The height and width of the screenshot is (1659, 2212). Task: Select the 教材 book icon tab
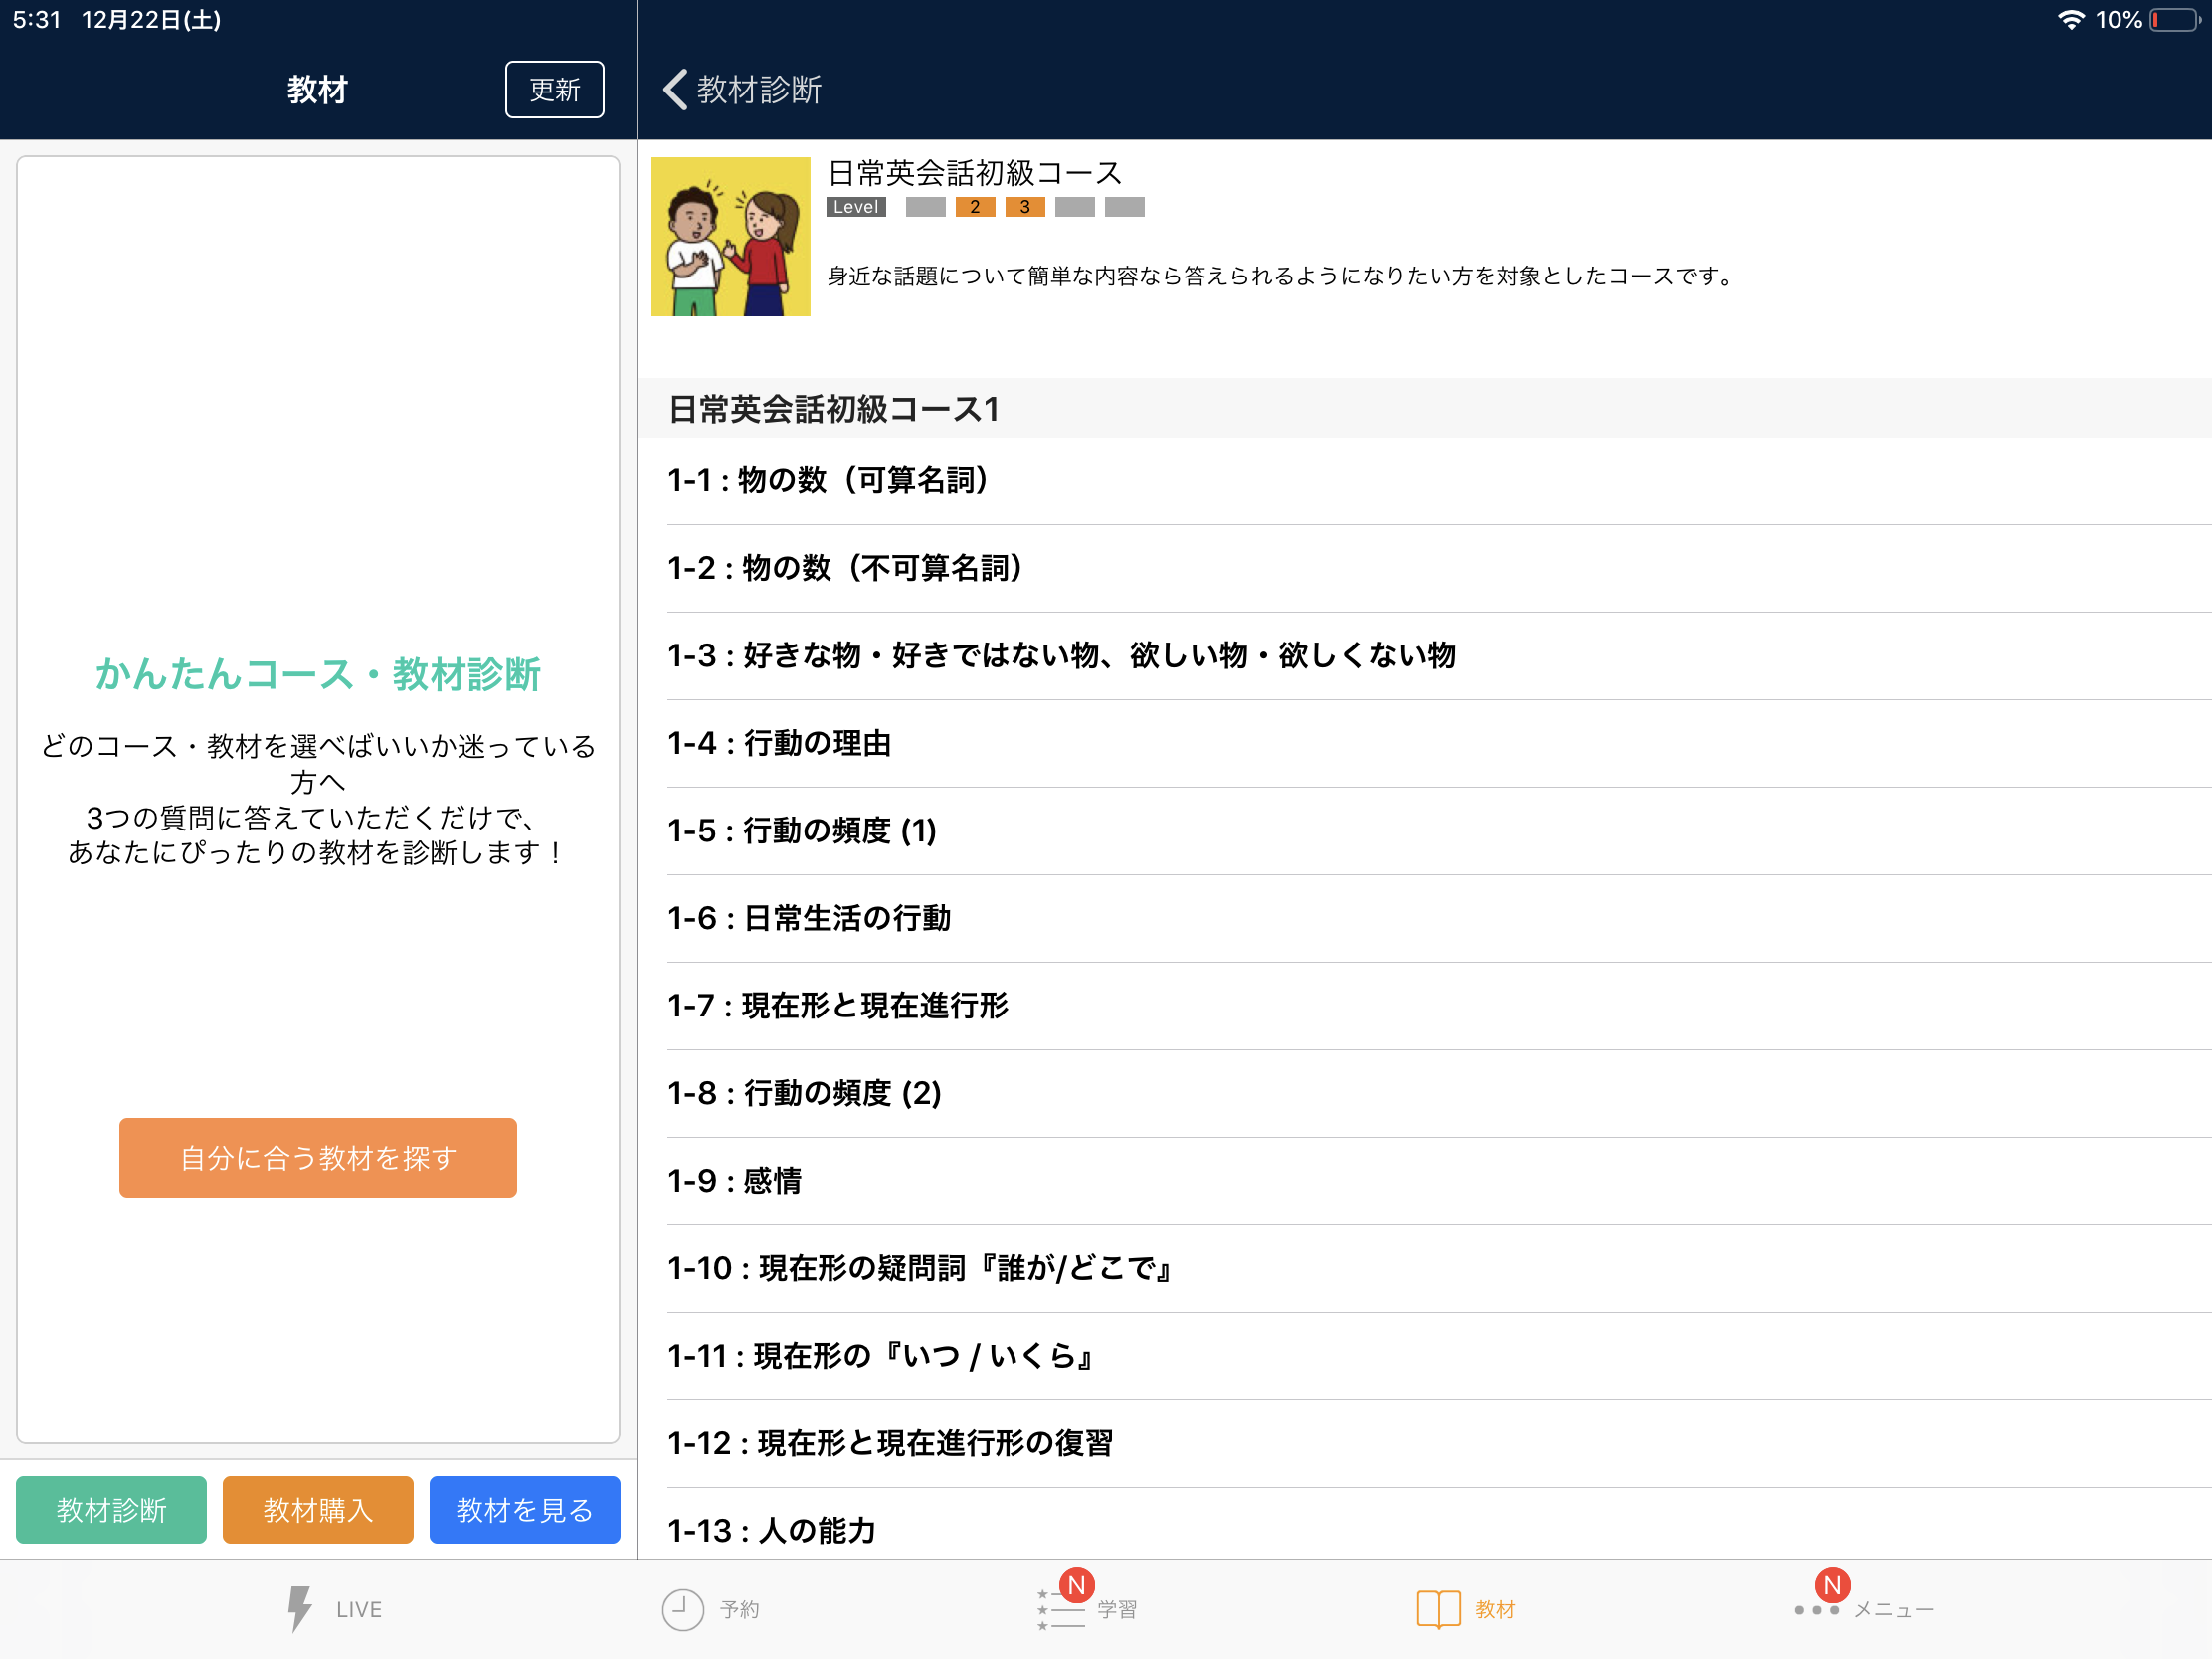tap(1438, 1609)
